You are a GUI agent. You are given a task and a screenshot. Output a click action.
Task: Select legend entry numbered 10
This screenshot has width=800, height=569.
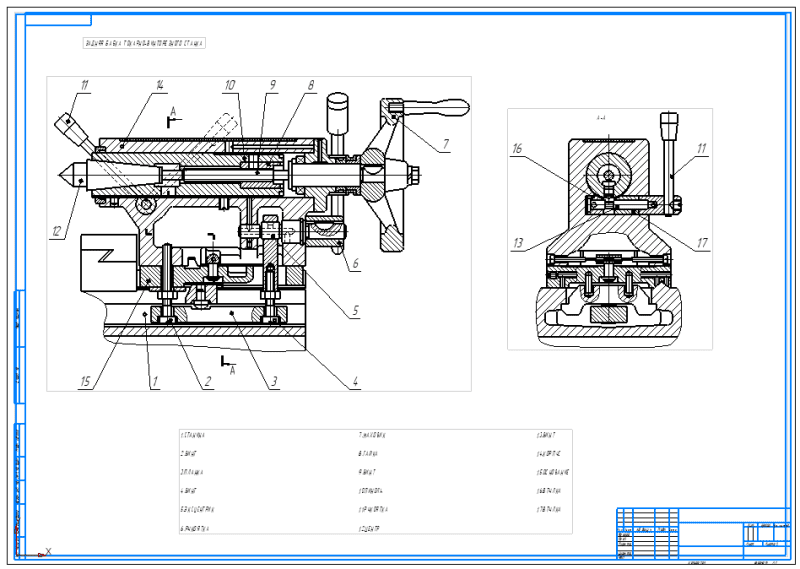tap(371, 491)
